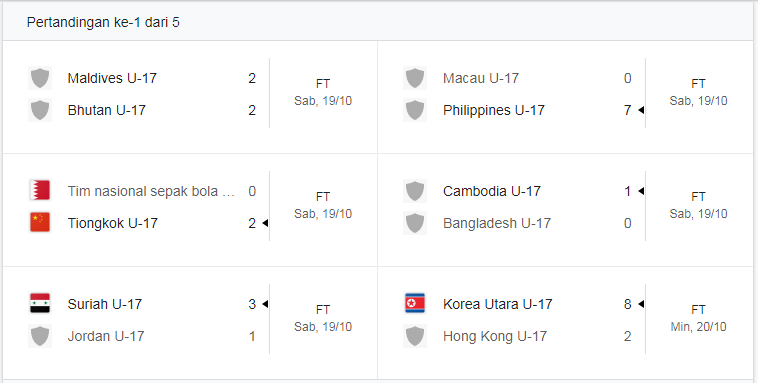Click the Suriah U-17 Syria flag
The image size is (758, 383).
click(40, 304)
